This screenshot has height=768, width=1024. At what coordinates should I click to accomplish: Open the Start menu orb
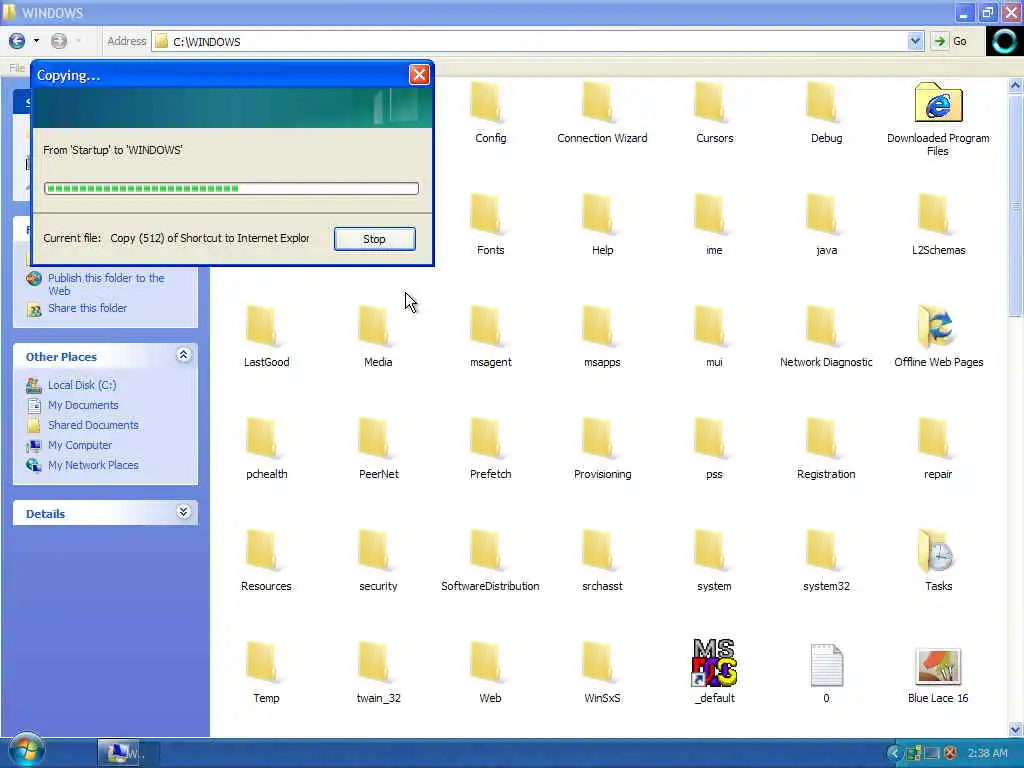(26, 750)
